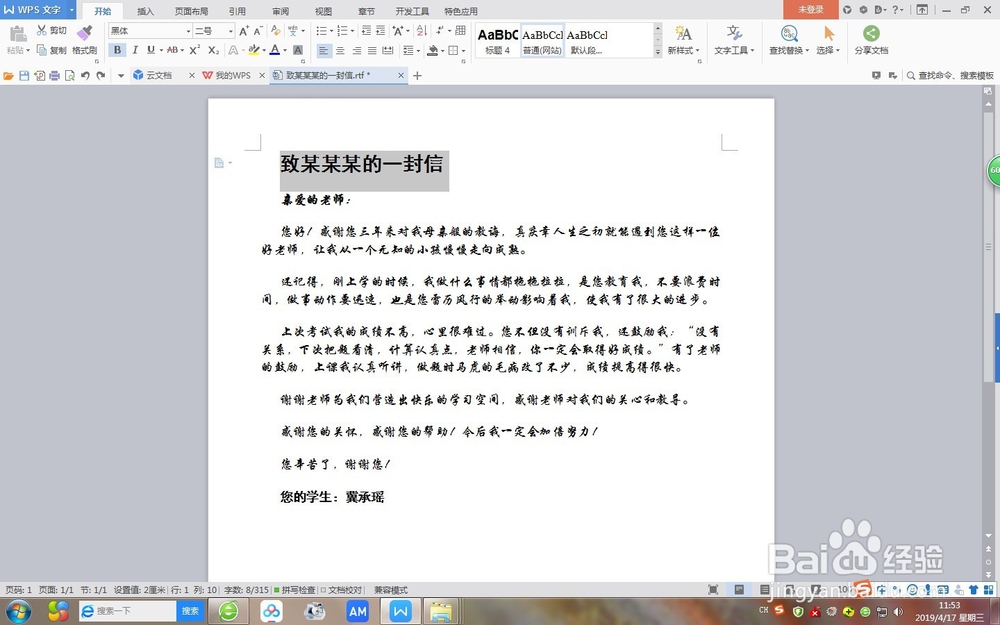Toggle spell check (拼写检查) in status bar
The height and width of the screenshot is (625, 1000).
point(295,590)
